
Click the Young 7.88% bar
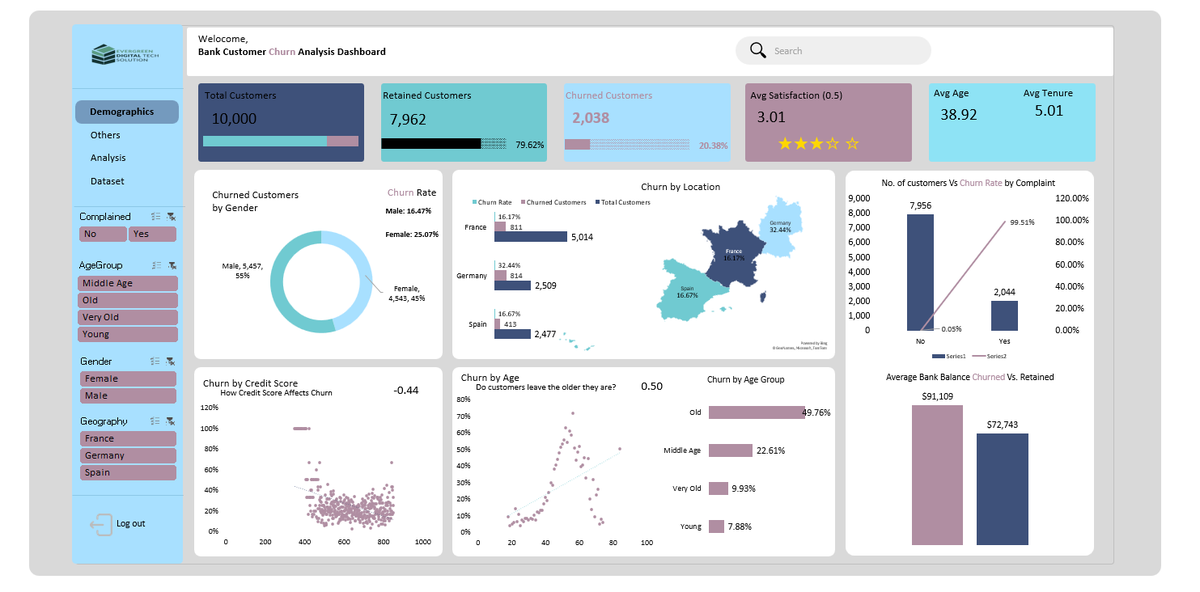[716, 526]
